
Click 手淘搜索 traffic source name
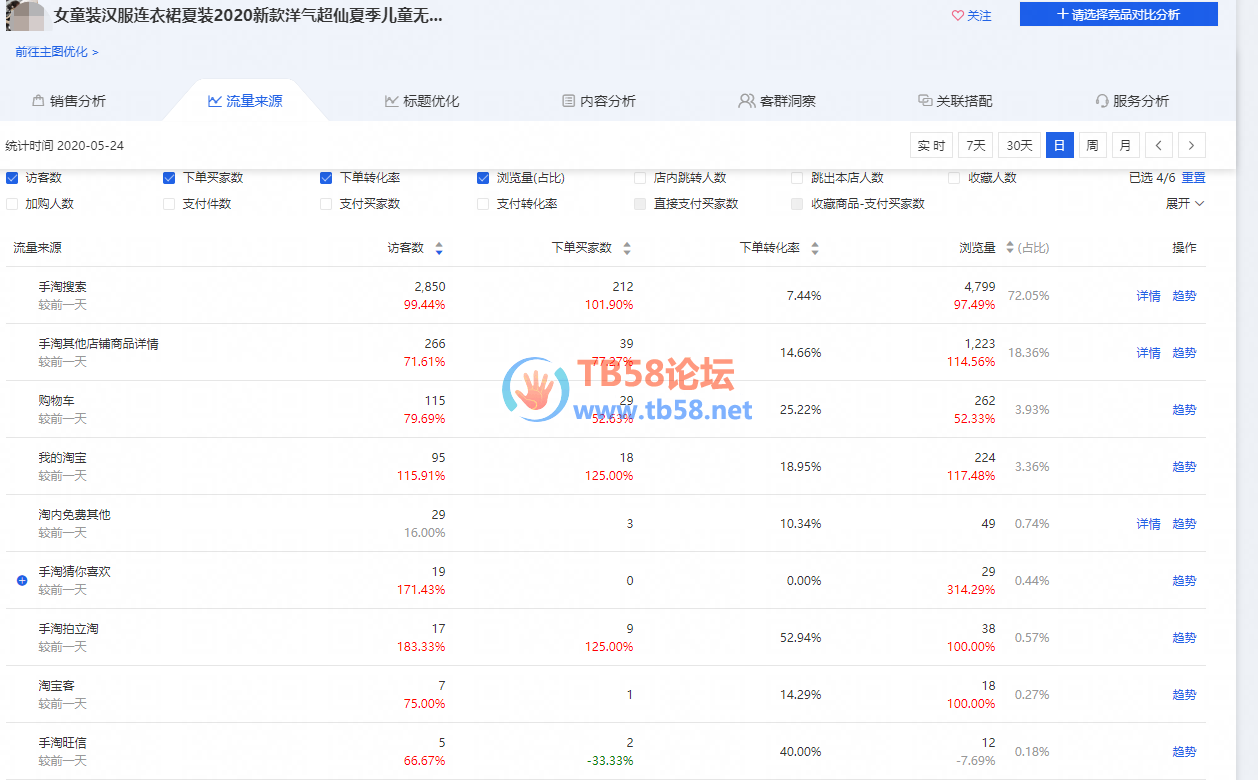[x=63, y=287]
